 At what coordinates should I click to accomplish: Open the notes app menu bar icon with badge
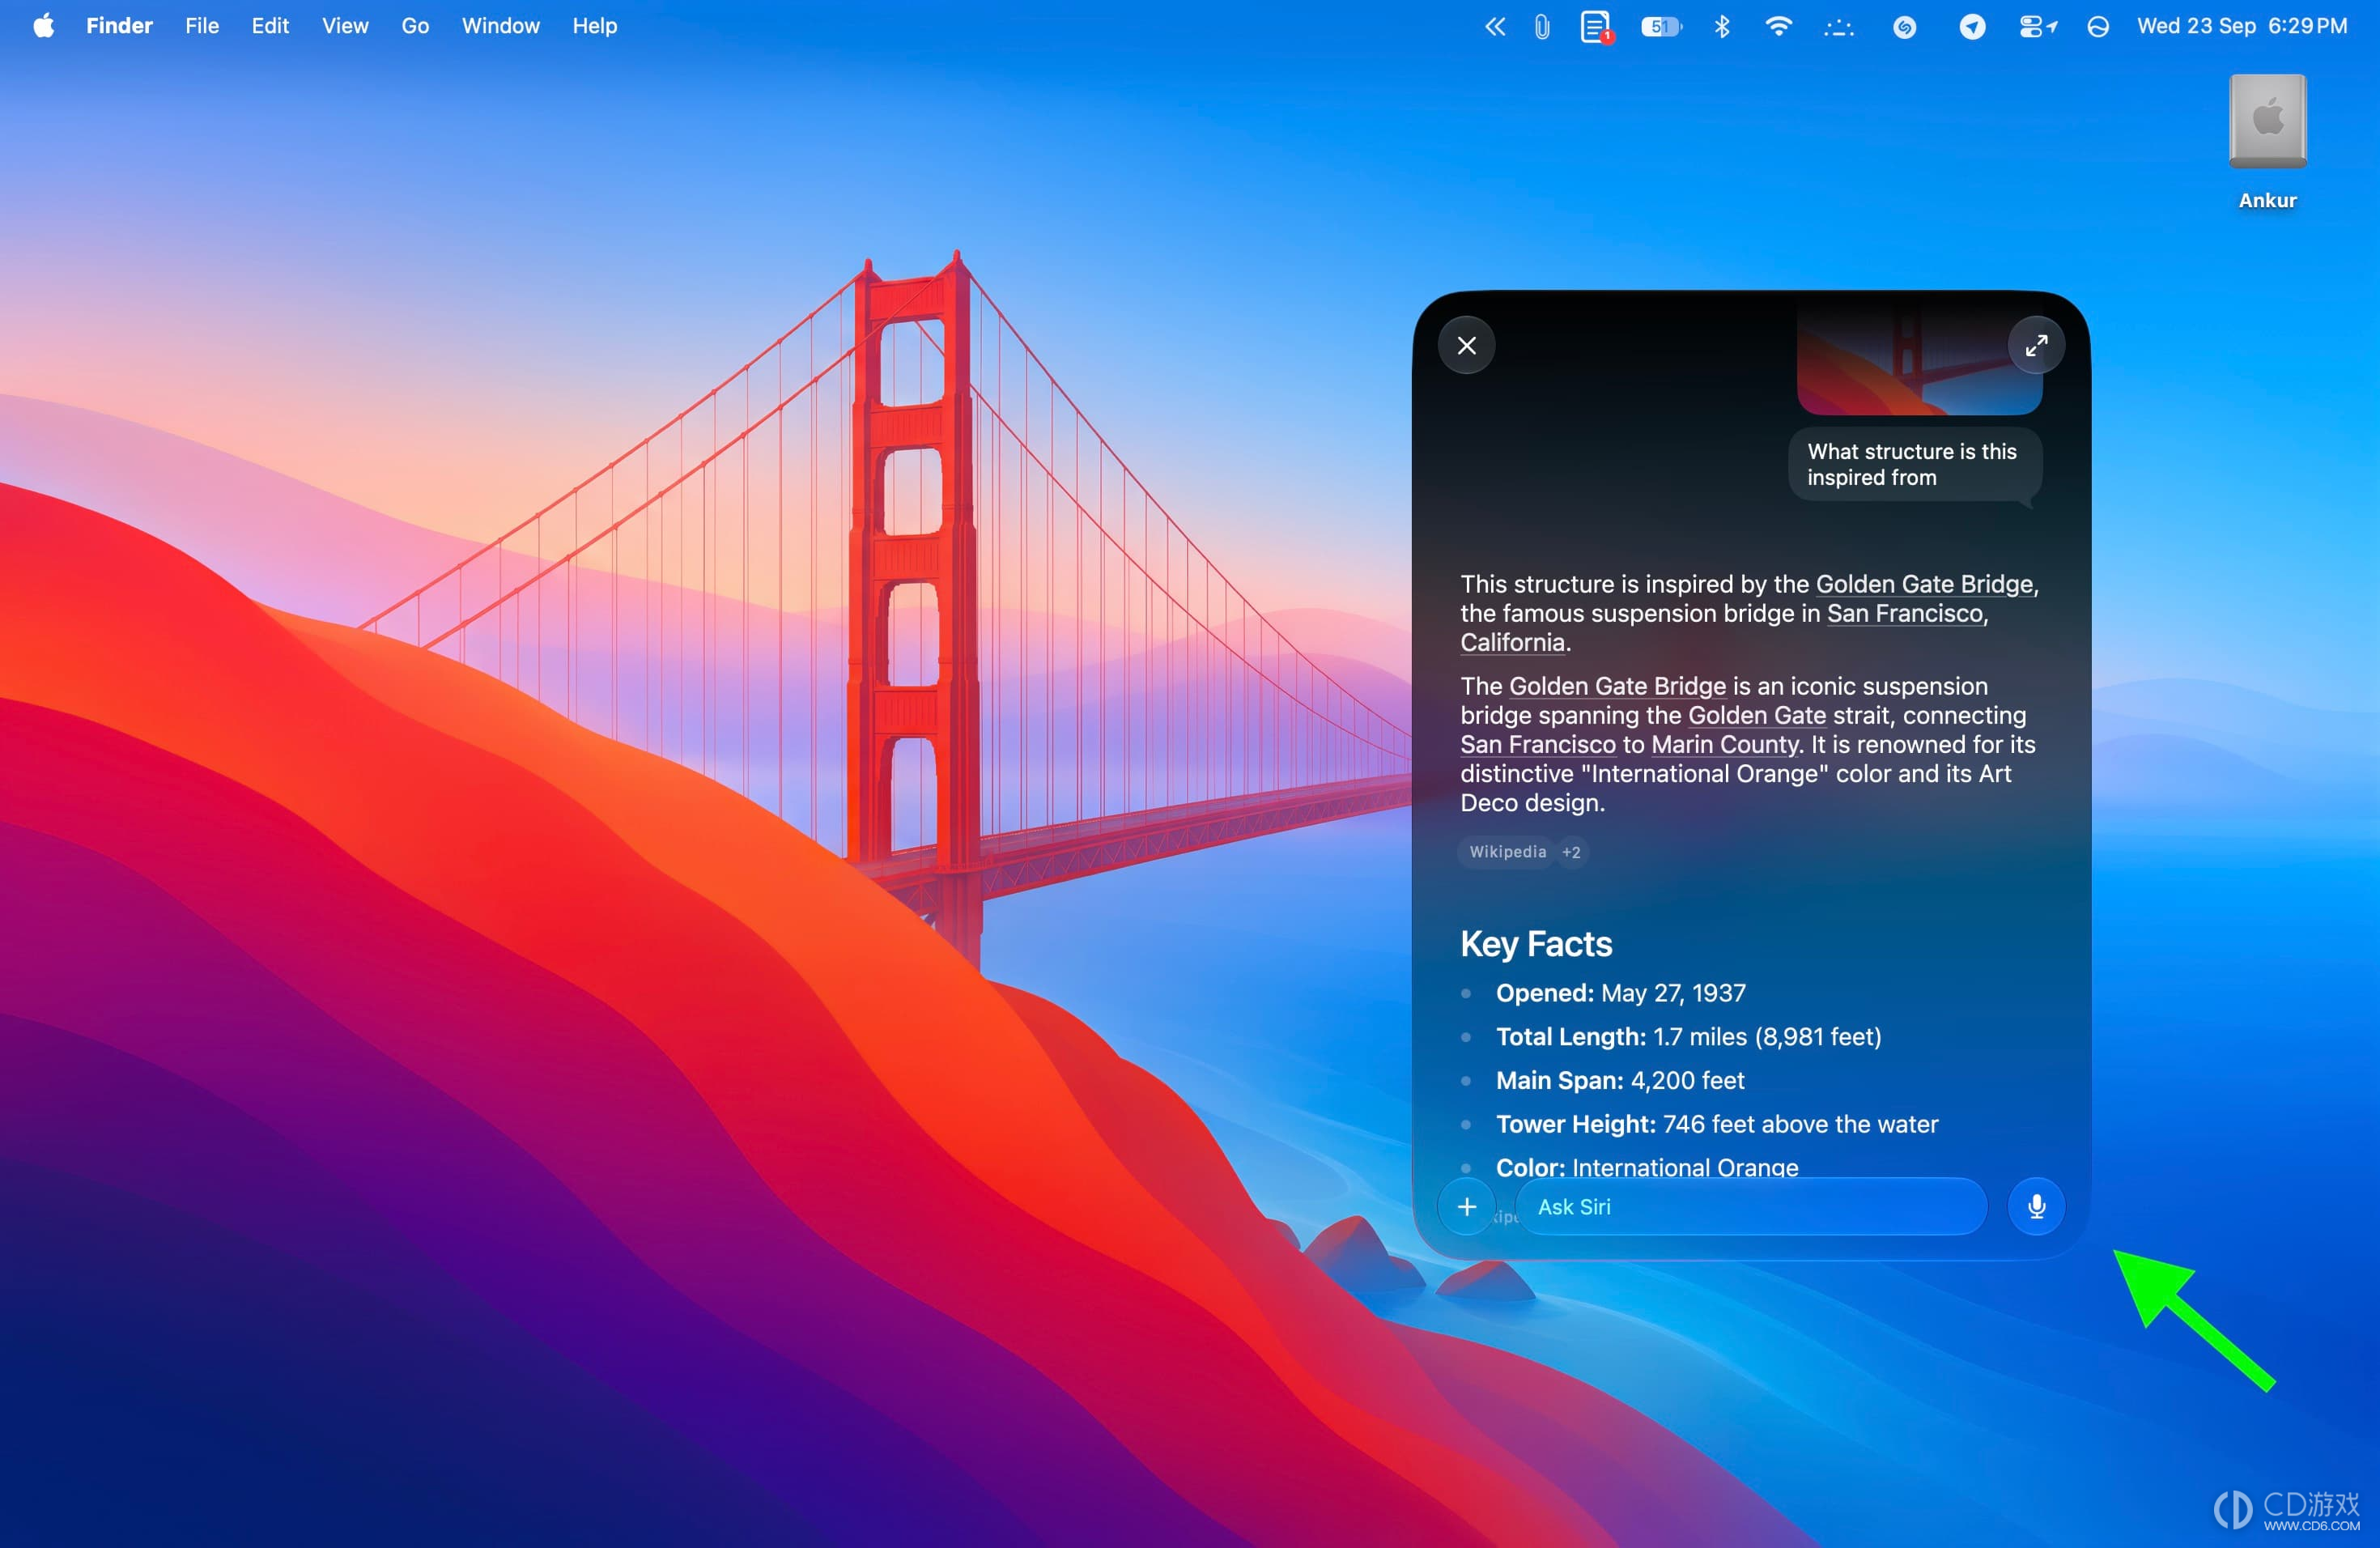1597,27
